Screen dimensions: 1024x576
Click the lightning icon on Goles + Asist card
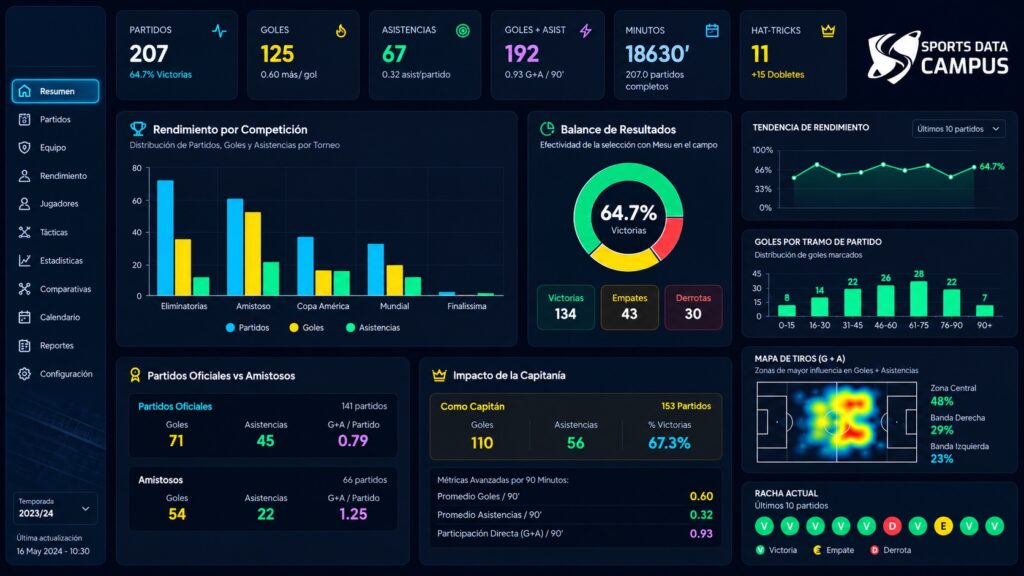585,31
